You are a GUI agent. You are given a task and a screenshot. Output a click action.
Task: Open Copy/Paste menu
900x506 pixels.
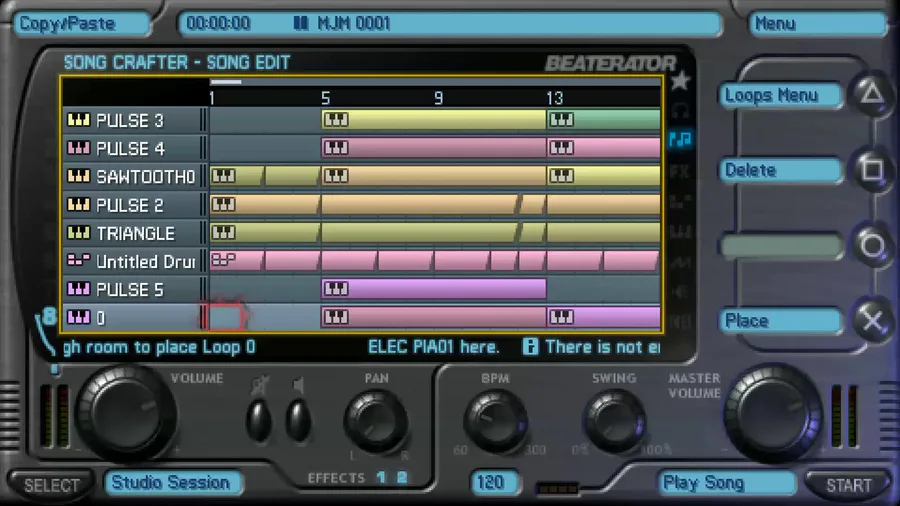click(x=81, y=24)
